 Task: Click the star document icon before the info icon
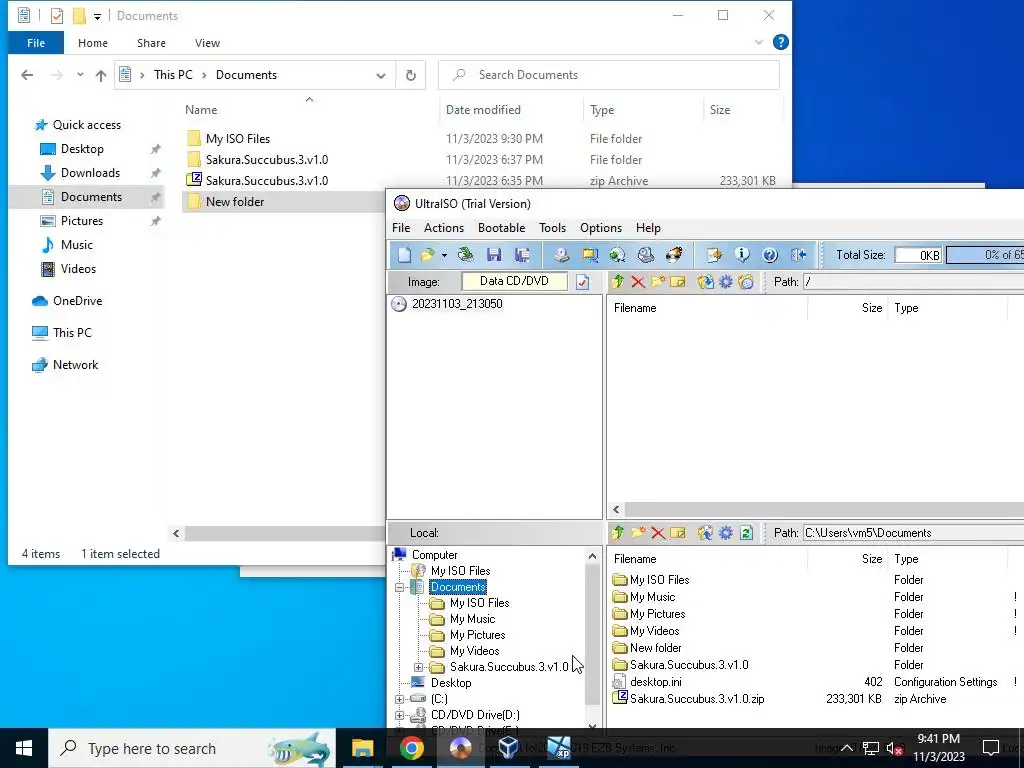(714, 255)
